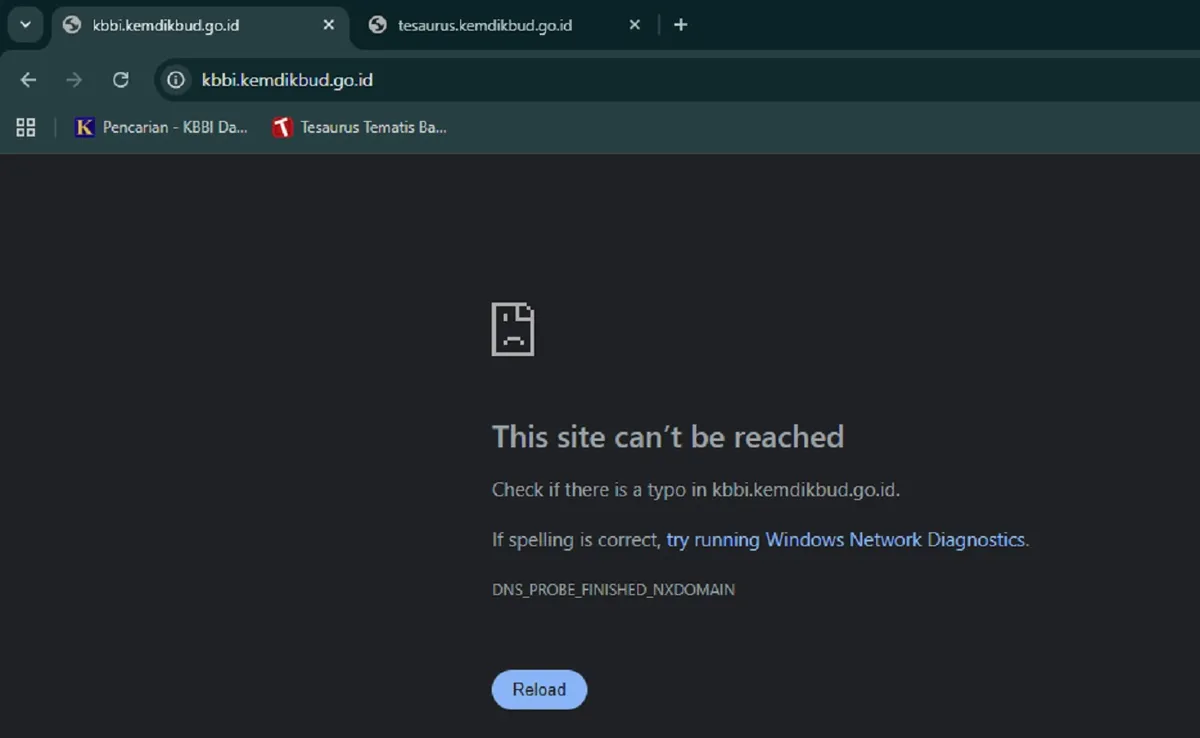The height and width of the screenshot is (738, 1200).
Task: Click the browser back arrow
Action: tap(27, 79)
